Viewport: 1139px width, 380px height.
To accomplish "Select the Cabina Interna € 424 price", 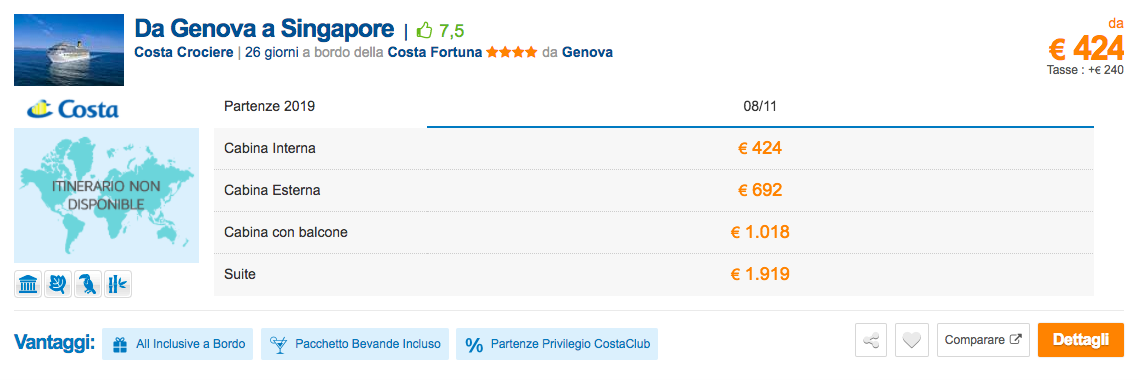I will point(760,148).
